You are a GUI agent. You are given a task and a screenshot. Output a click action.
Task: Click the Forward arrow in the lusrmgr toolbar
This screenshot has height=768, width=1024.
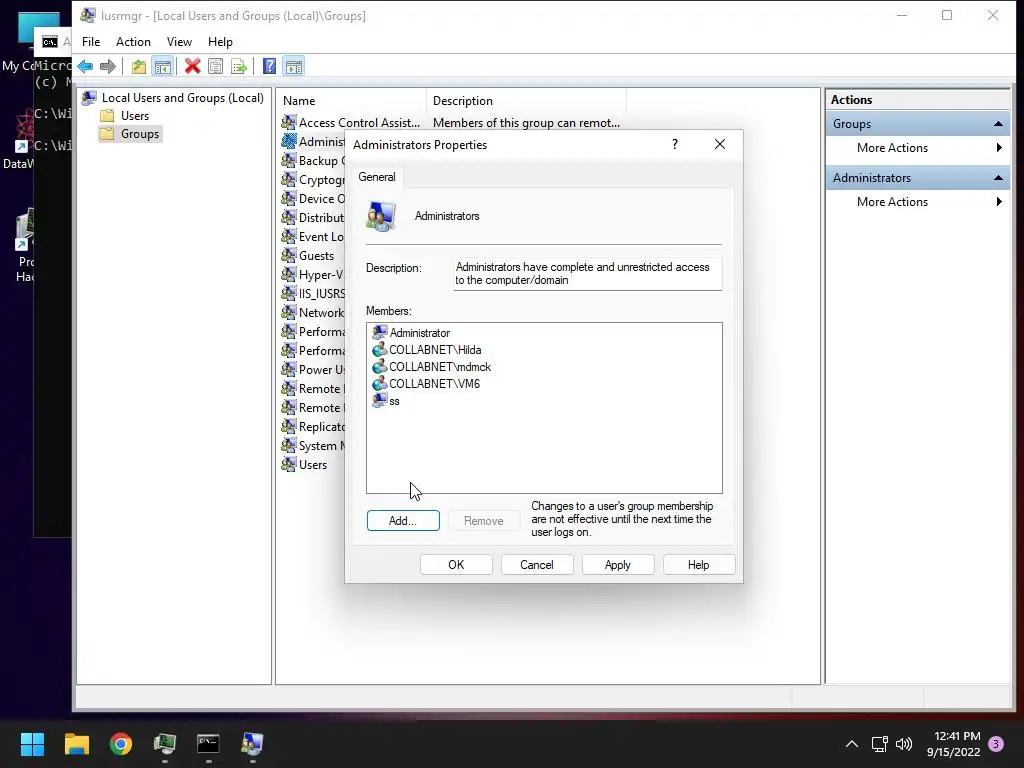point(108,66)
